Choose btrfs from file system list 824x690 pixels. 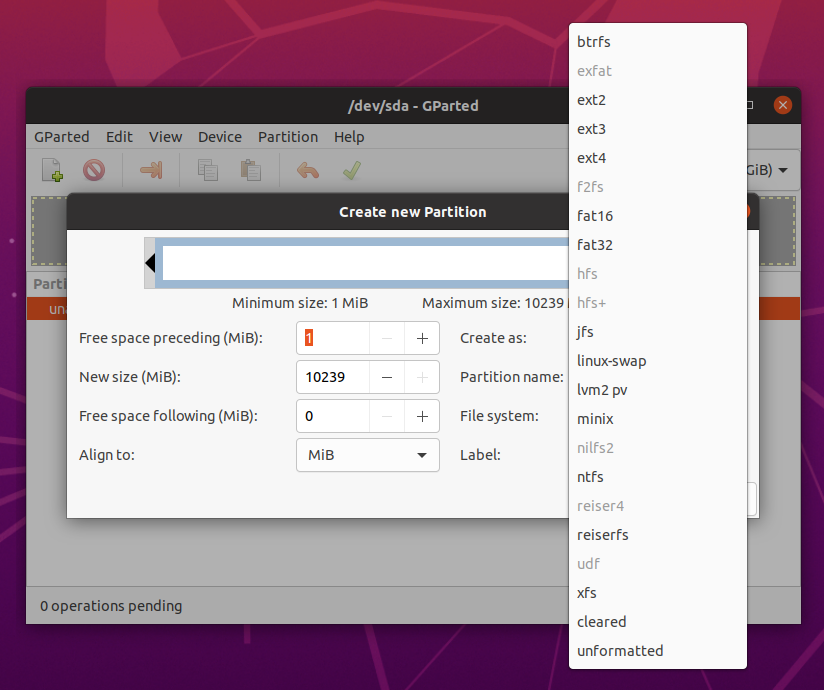657,42
